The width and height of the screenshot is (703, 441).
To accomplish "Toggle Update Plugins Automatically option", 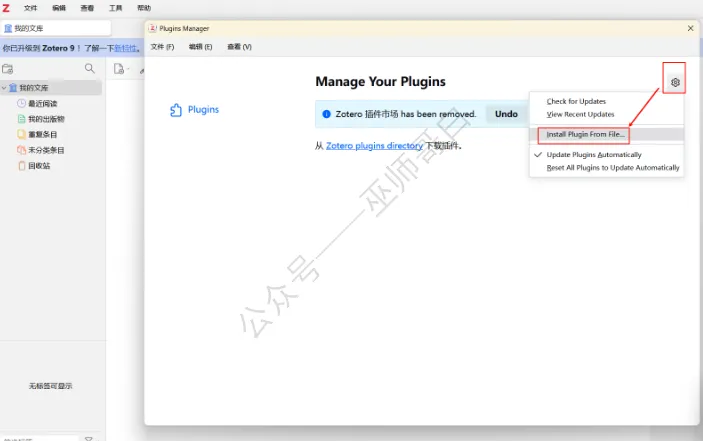I will [x=594, y=155].
